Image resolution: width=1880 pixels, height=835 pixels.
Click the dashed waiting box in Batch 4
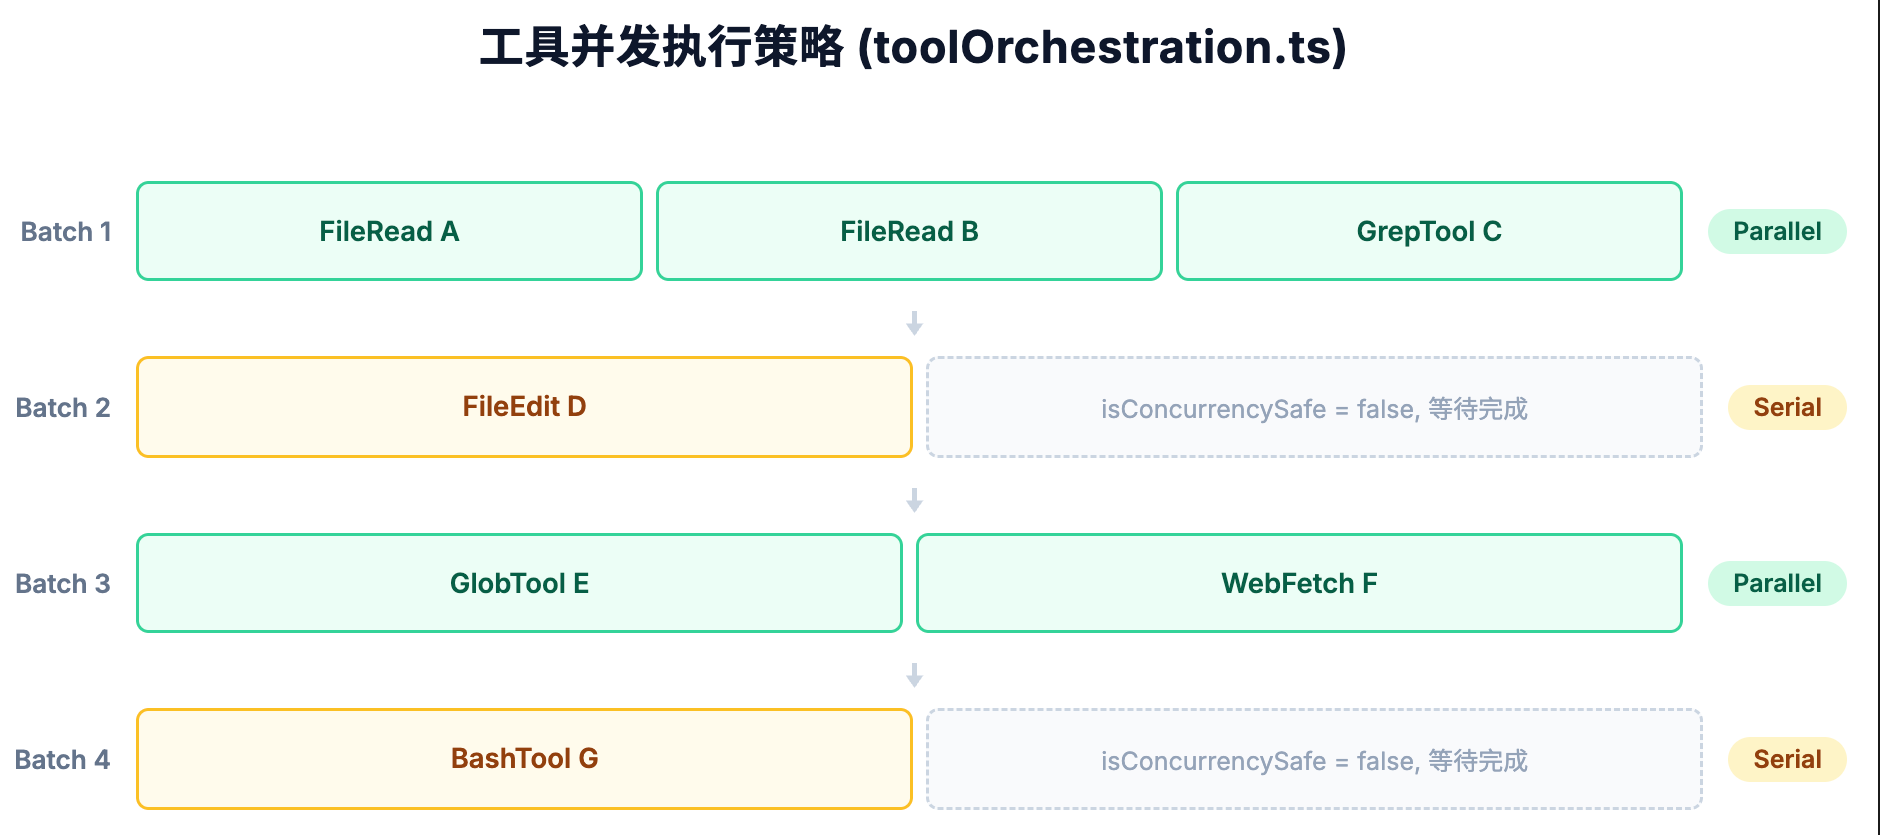[1314, 759]
